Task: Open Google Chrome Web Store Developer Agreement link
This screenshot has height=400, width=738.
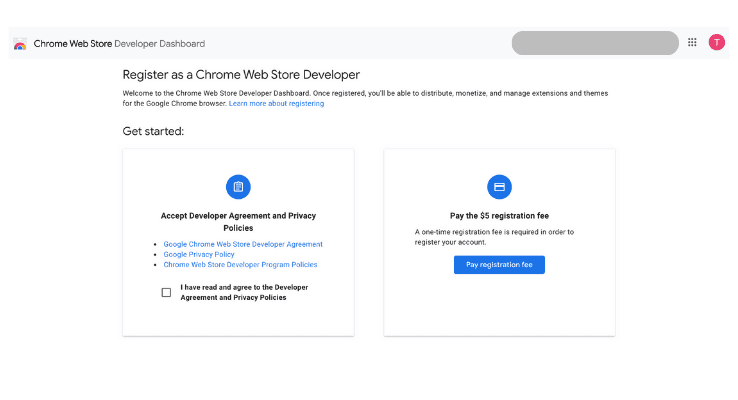Action: 243,244
